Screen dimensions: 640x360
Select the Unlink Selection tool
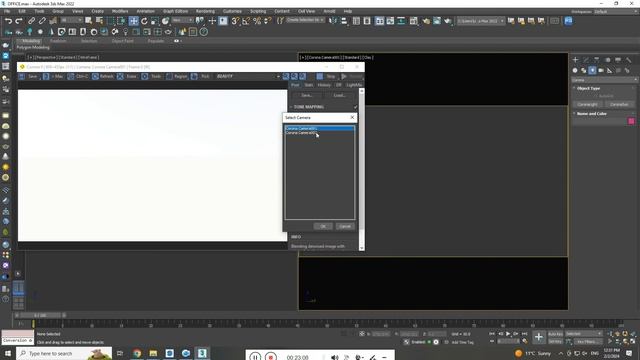point(42,21)
